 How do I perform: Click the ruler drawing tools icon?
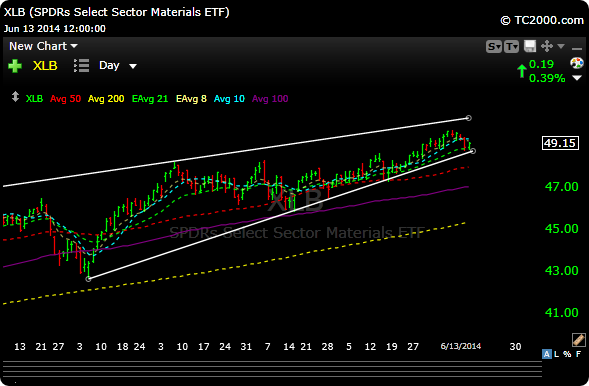pyautogui.click(x=578, y=339)
